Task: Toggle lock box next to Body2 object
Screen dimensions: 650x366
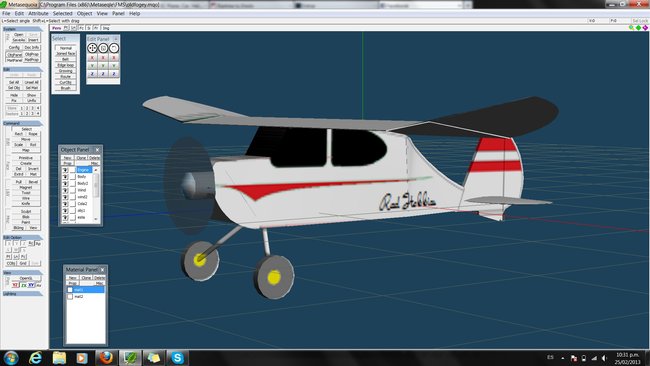Action: click(73, 183)
